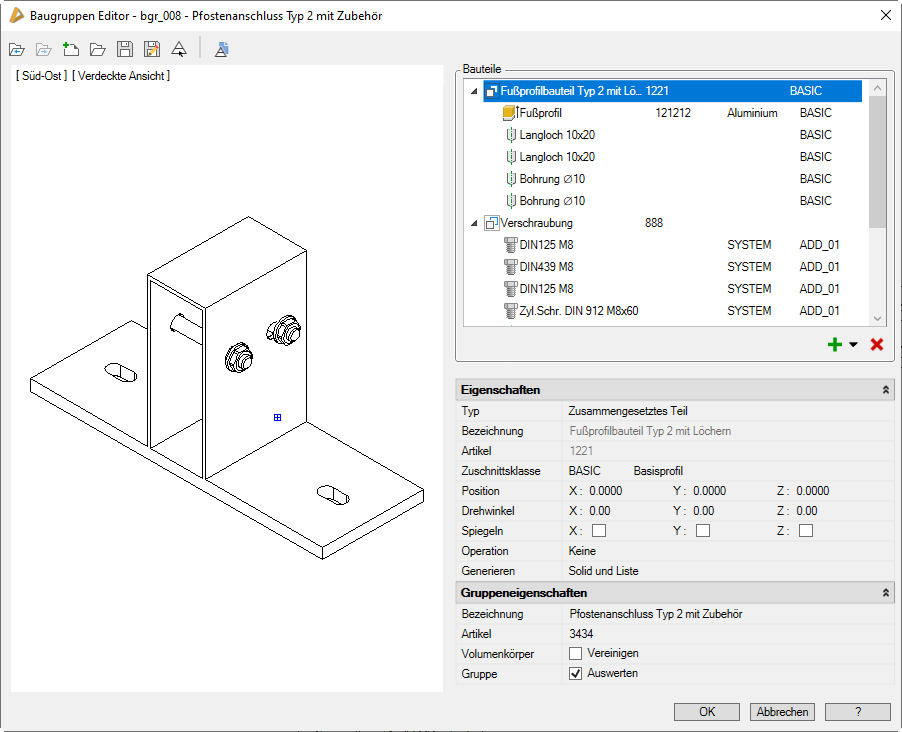Click the triangle-with-cursor pick tool icon
The height and width of the screenshot is (732, 902).
(x=179, y=49)
